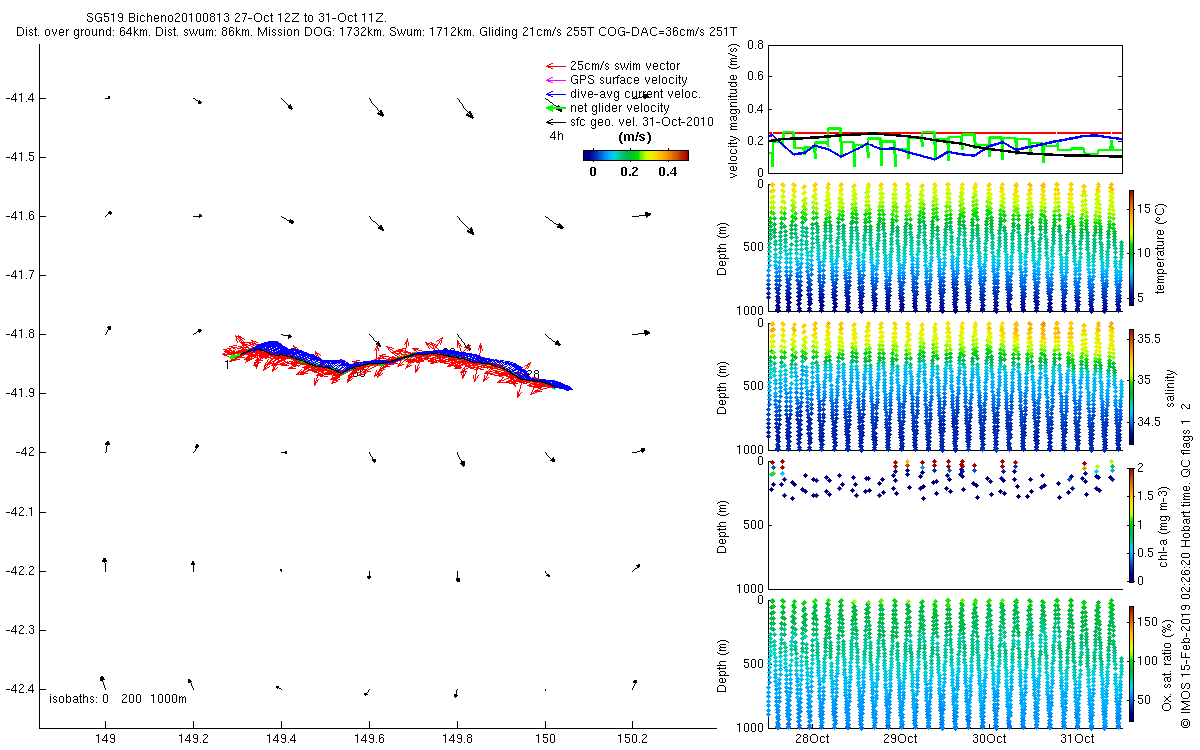
Task: Click latitude tick '-41.4' on map axis
Action: pos(19,98)
